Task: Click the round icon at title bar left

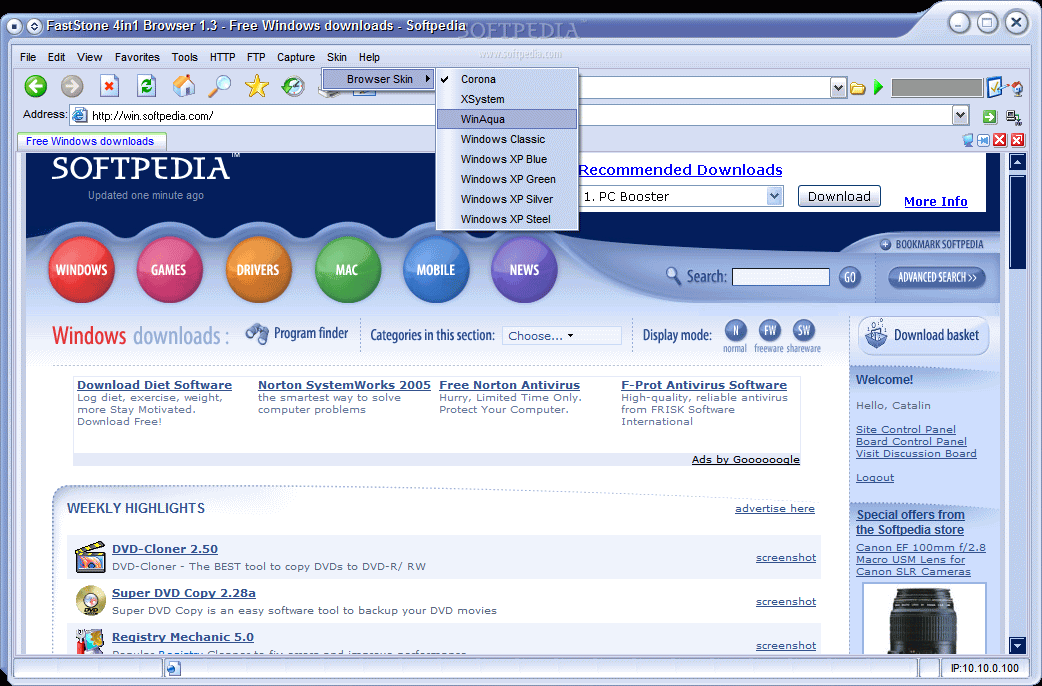Action: pos(15,27)
